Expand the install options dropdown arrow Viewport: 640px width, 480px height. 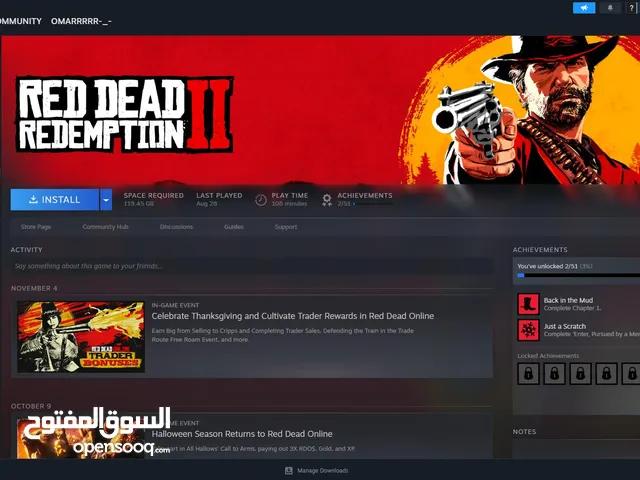pyautogui.click(x=106, y=200)
